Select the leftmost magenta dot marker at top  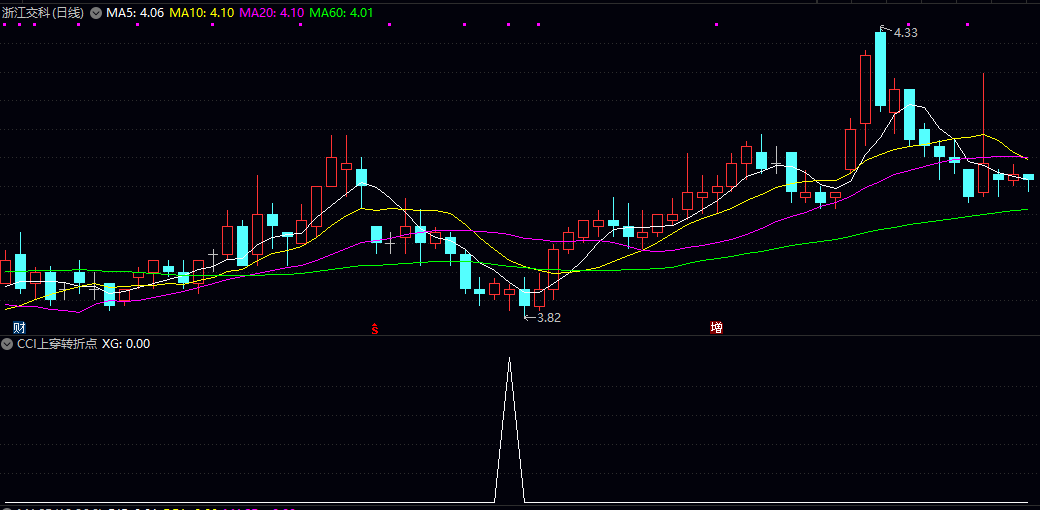coord(4,26)
